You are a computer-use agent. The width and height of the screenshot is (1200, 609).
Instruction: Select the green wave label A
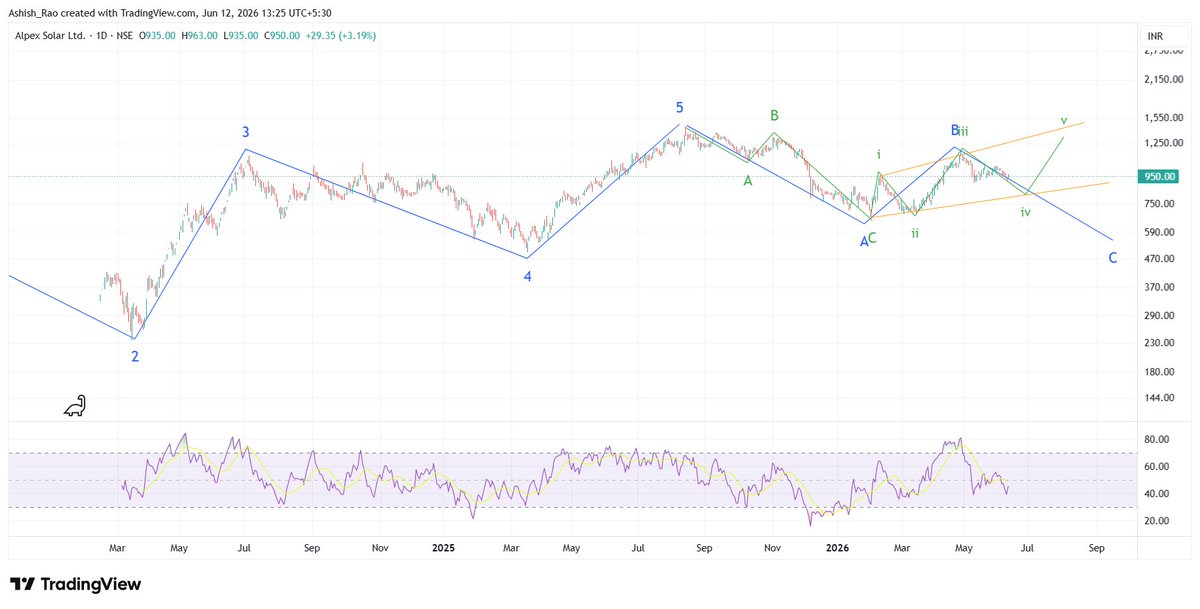click(x=747, y=181)
